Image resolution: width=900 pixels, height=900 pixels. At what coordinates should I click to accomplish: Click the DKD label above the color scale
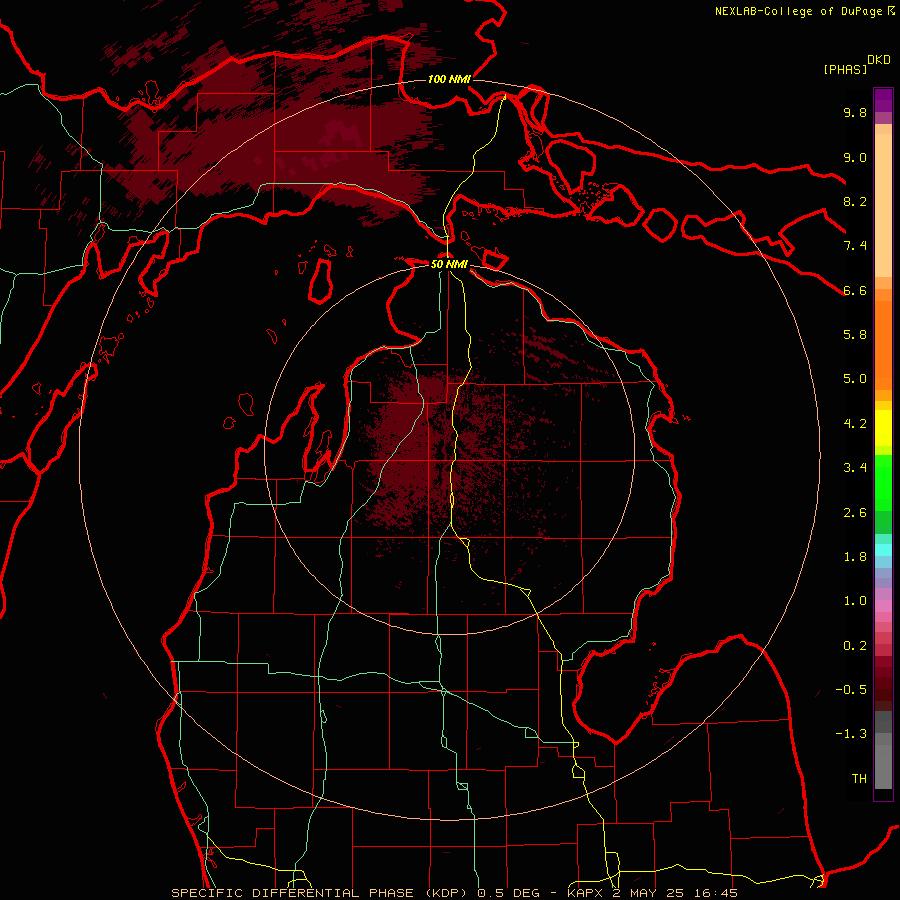[x=879, y=60]
